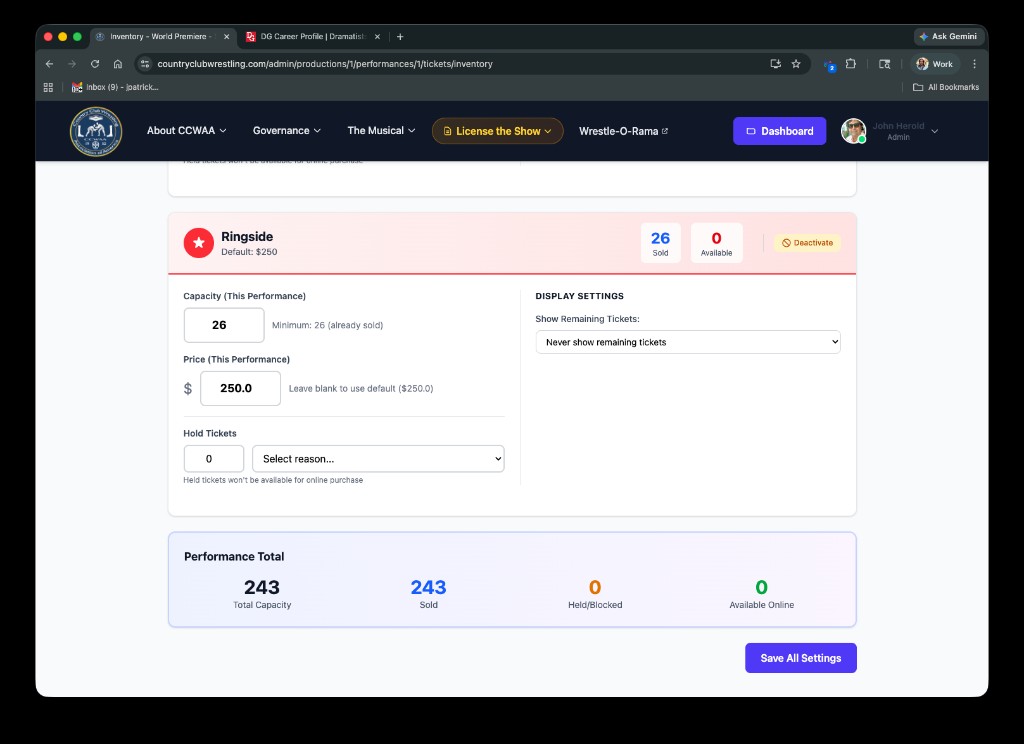Image resolution: width=1024 pixels, height=744 pixels.
Task: Click the browser home icon
Action: (x=117, y=63)
